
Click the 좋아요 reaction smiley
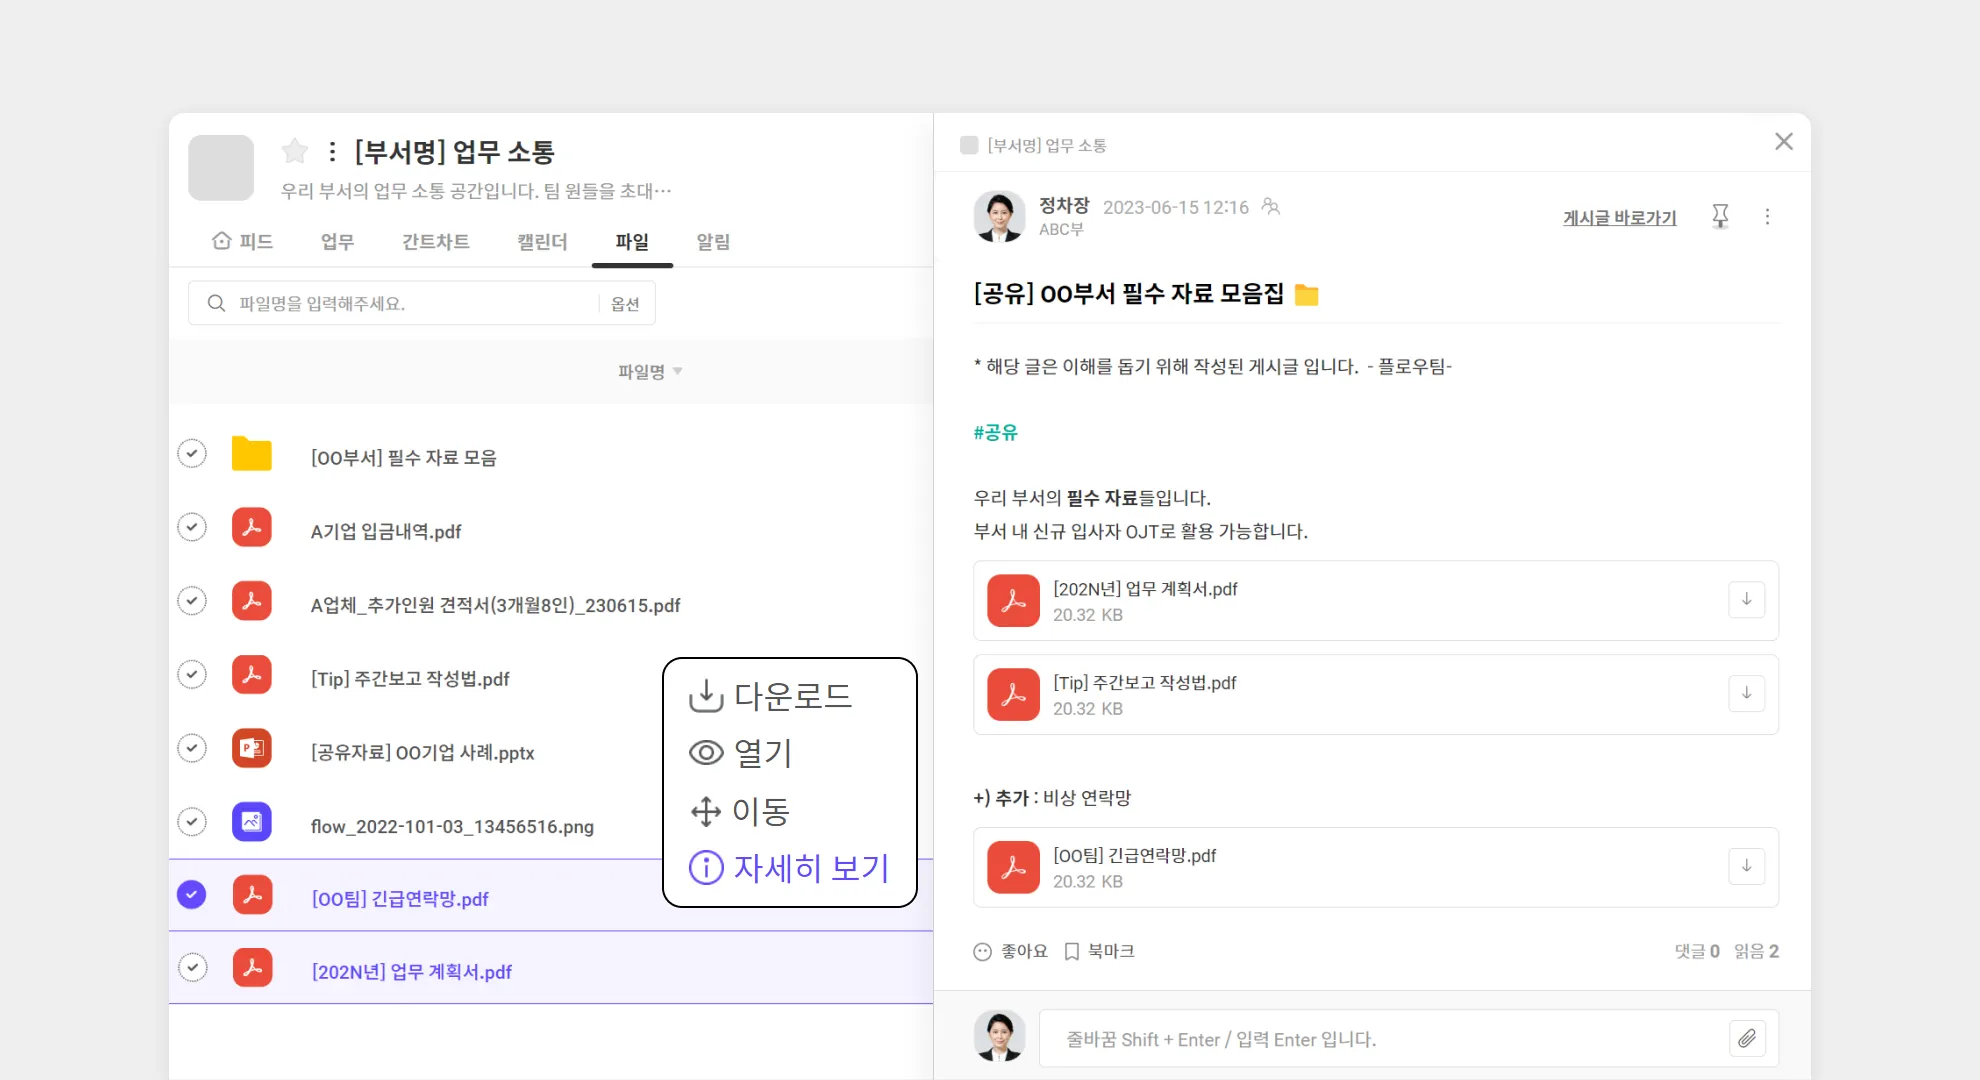pos(982,951)
